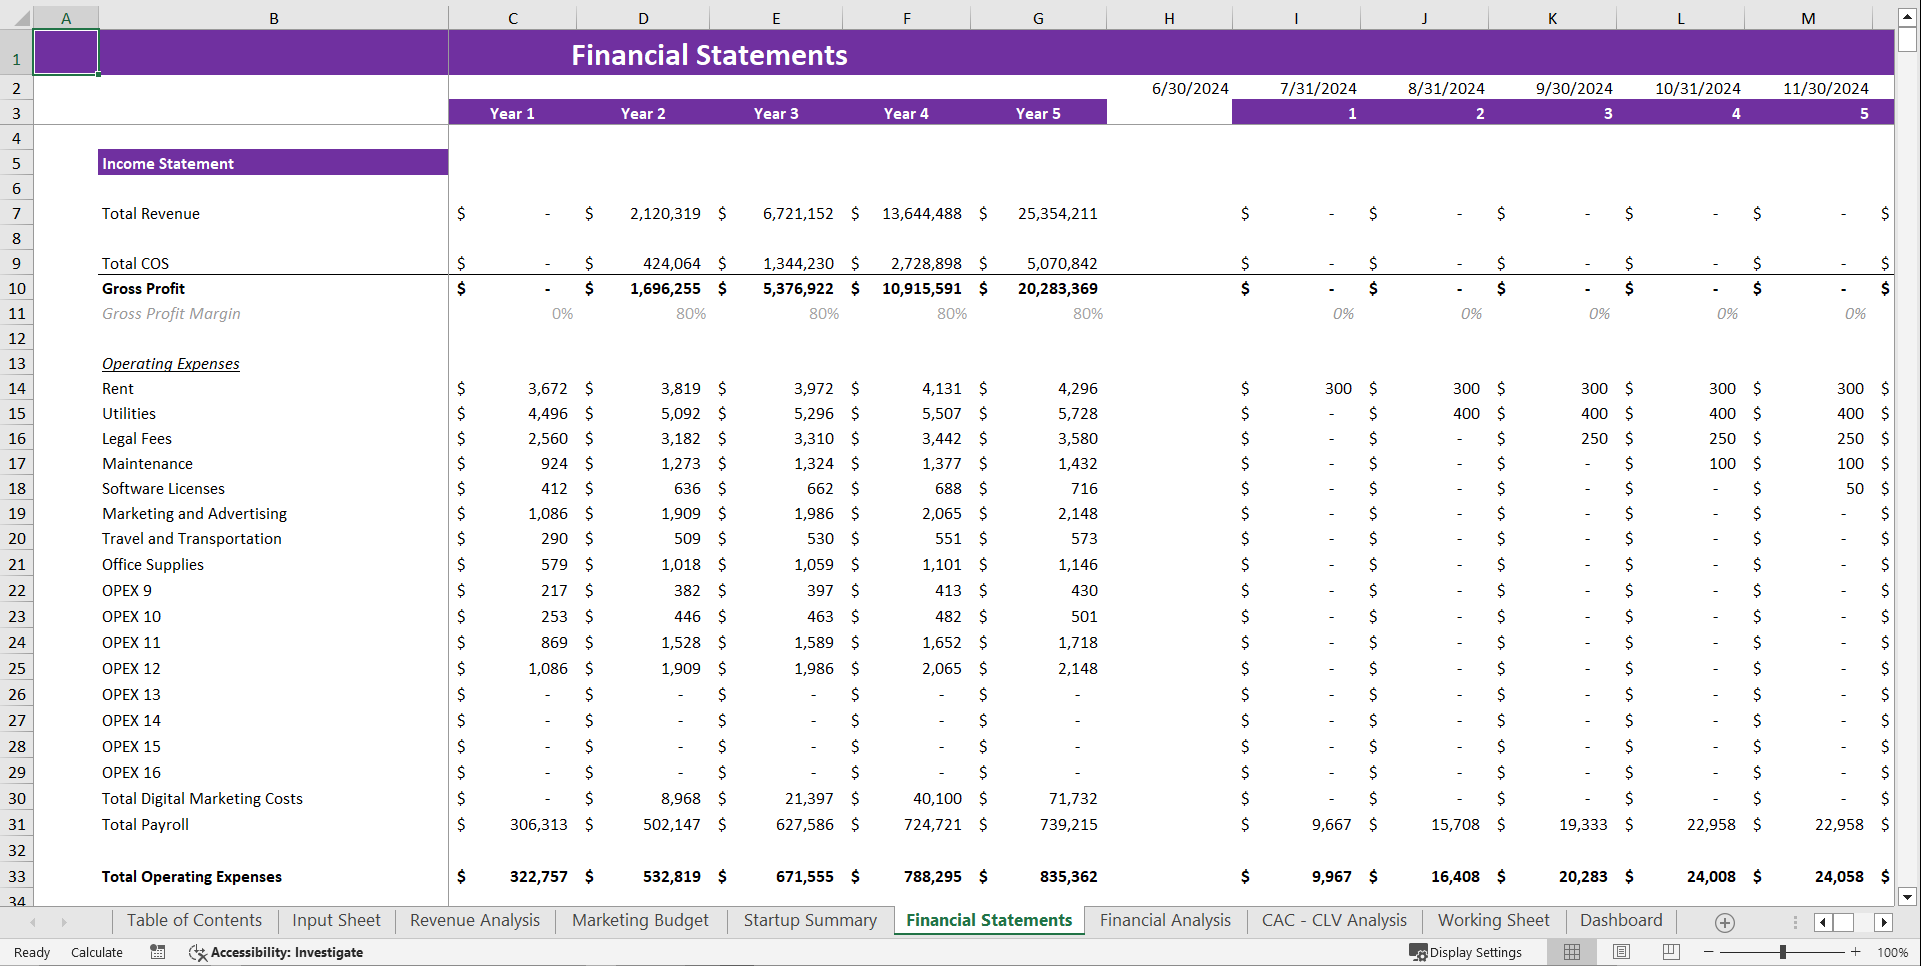Go to CAC - CLV Analysis tab
The width and height of the screenshot is (1921, 966).
1334,921
